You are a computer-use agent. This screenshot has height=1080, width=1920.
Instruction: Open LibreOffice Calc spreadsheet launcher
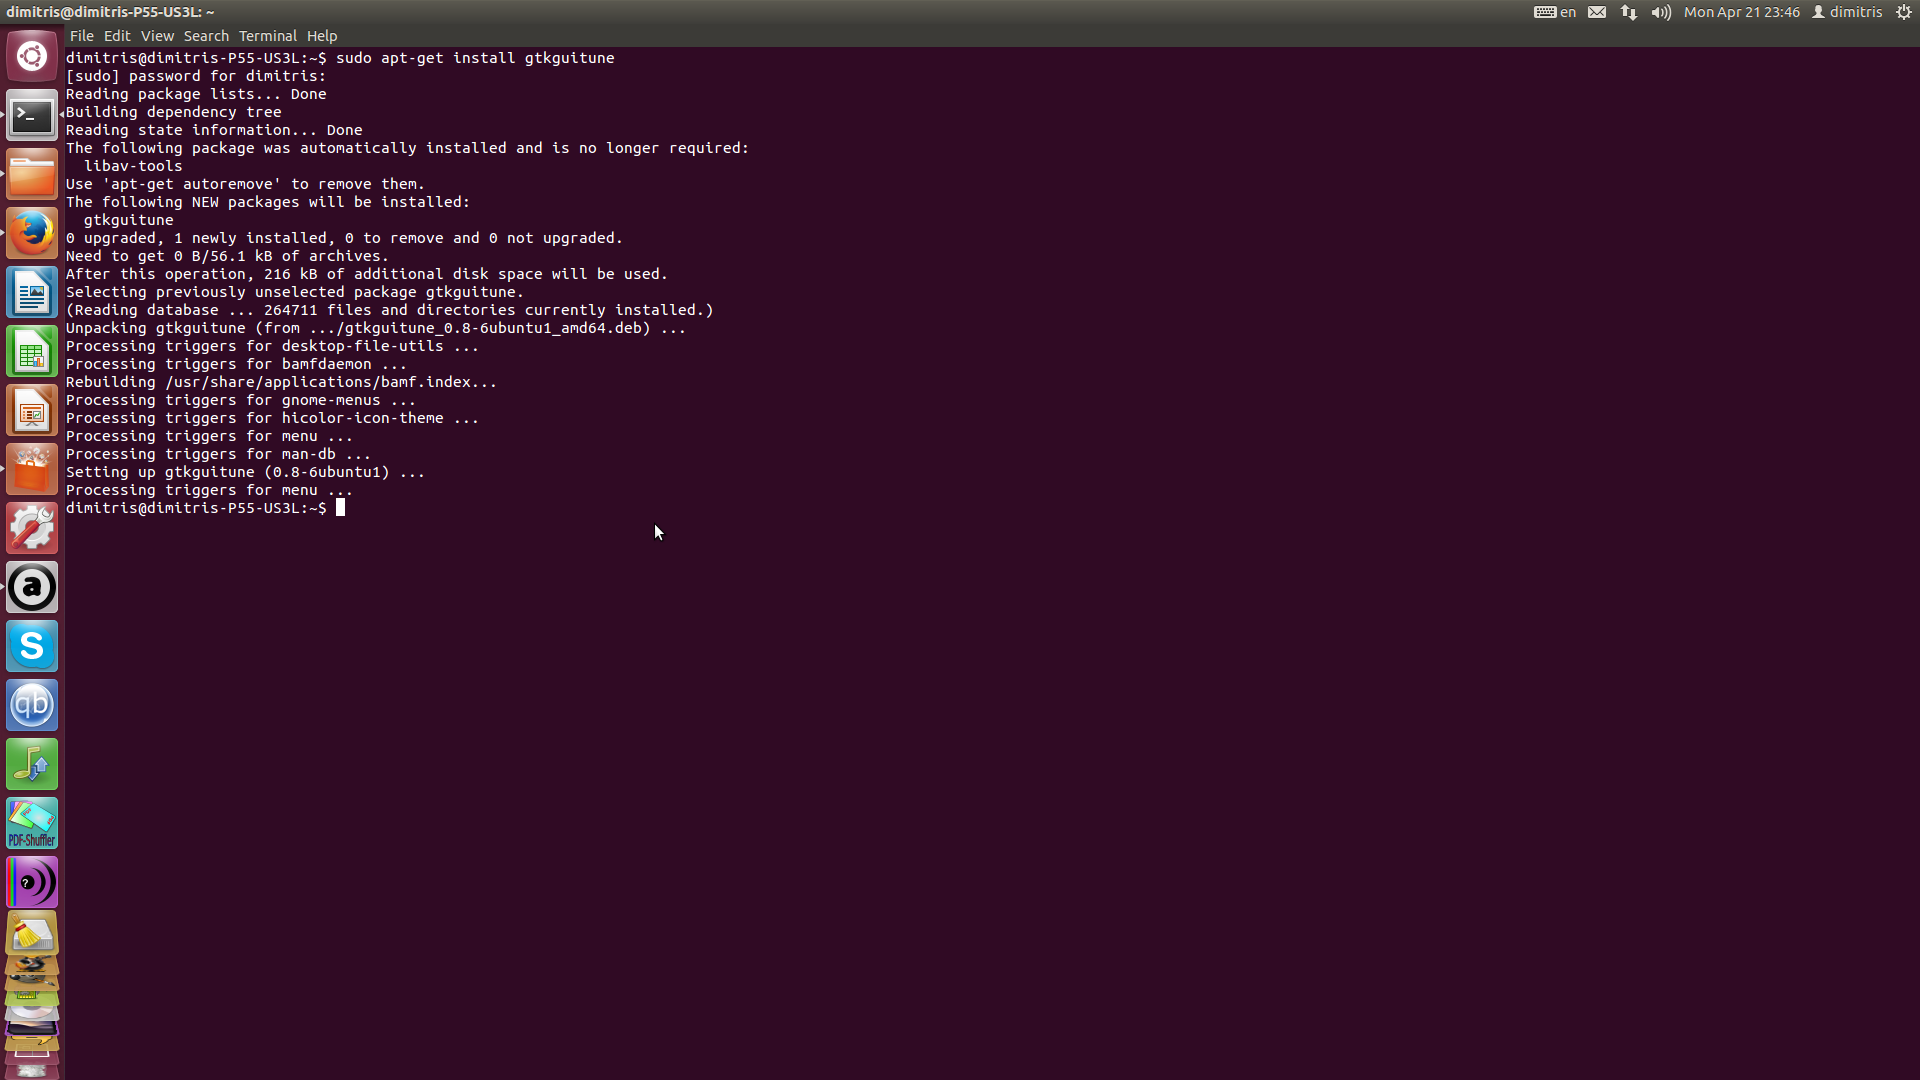pos(32,352)
